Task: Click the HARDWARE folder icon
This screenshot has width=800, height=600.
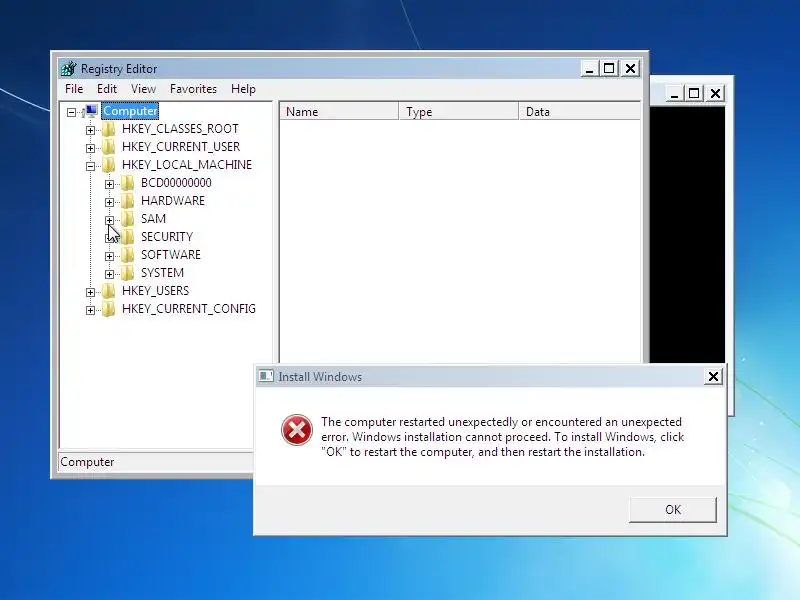Action: (x=128, y=201)
